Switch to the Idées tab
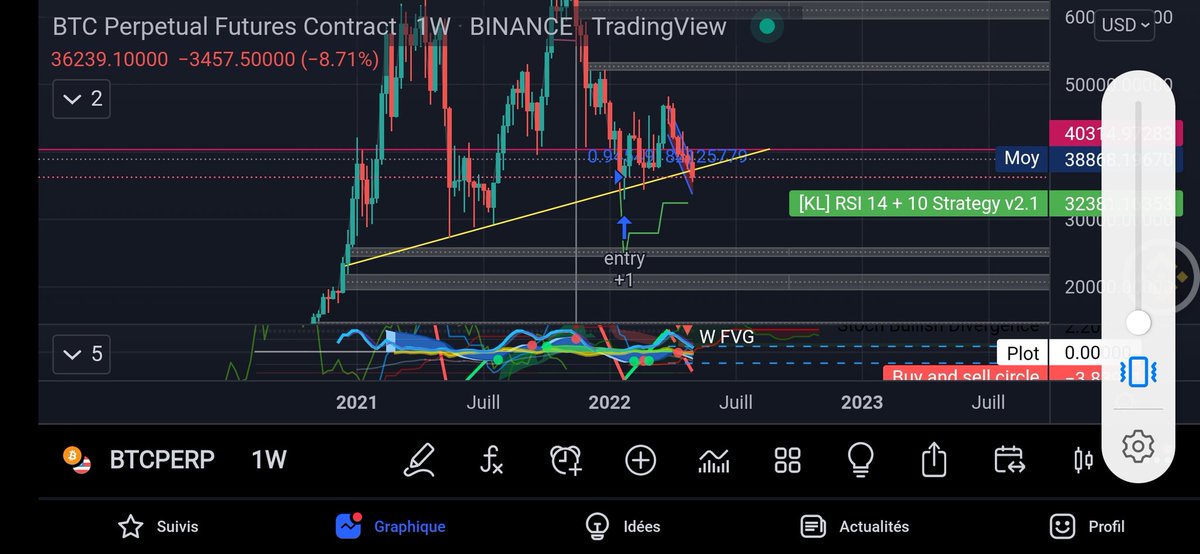The width and height of the screenshot is (1200, 554). (x=622, y=526)
